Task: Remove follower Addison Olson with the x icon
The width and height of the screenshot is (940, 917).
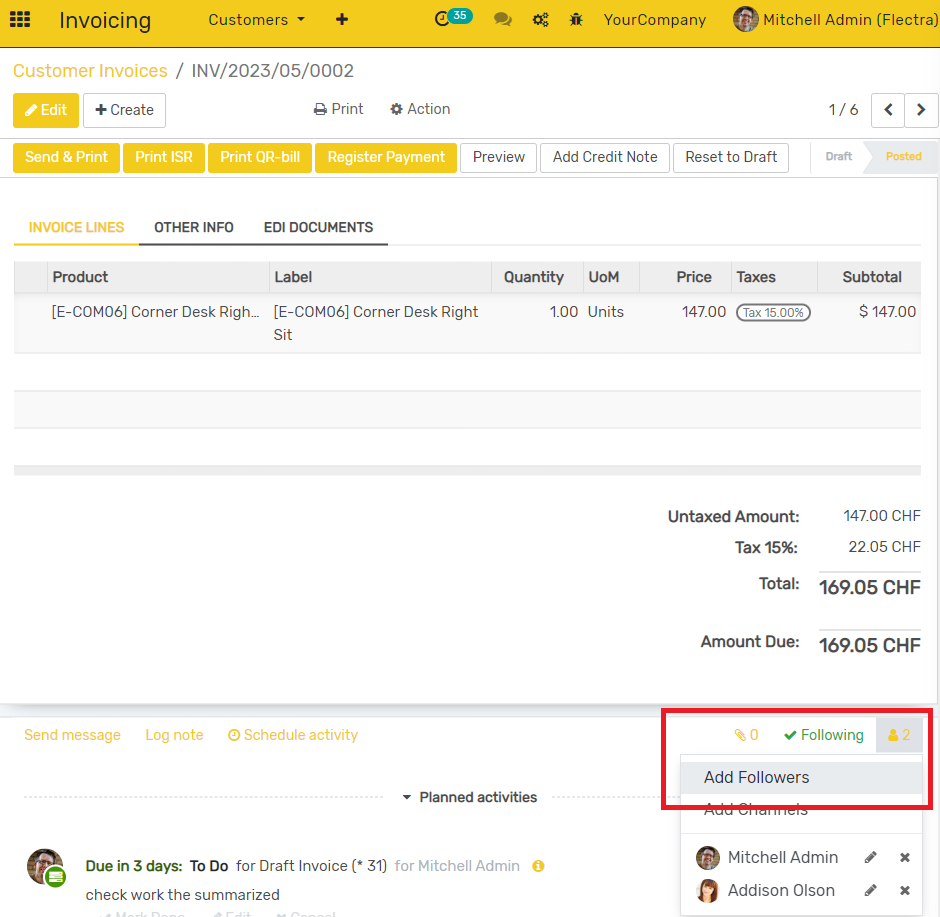Action: click(904, 890)
